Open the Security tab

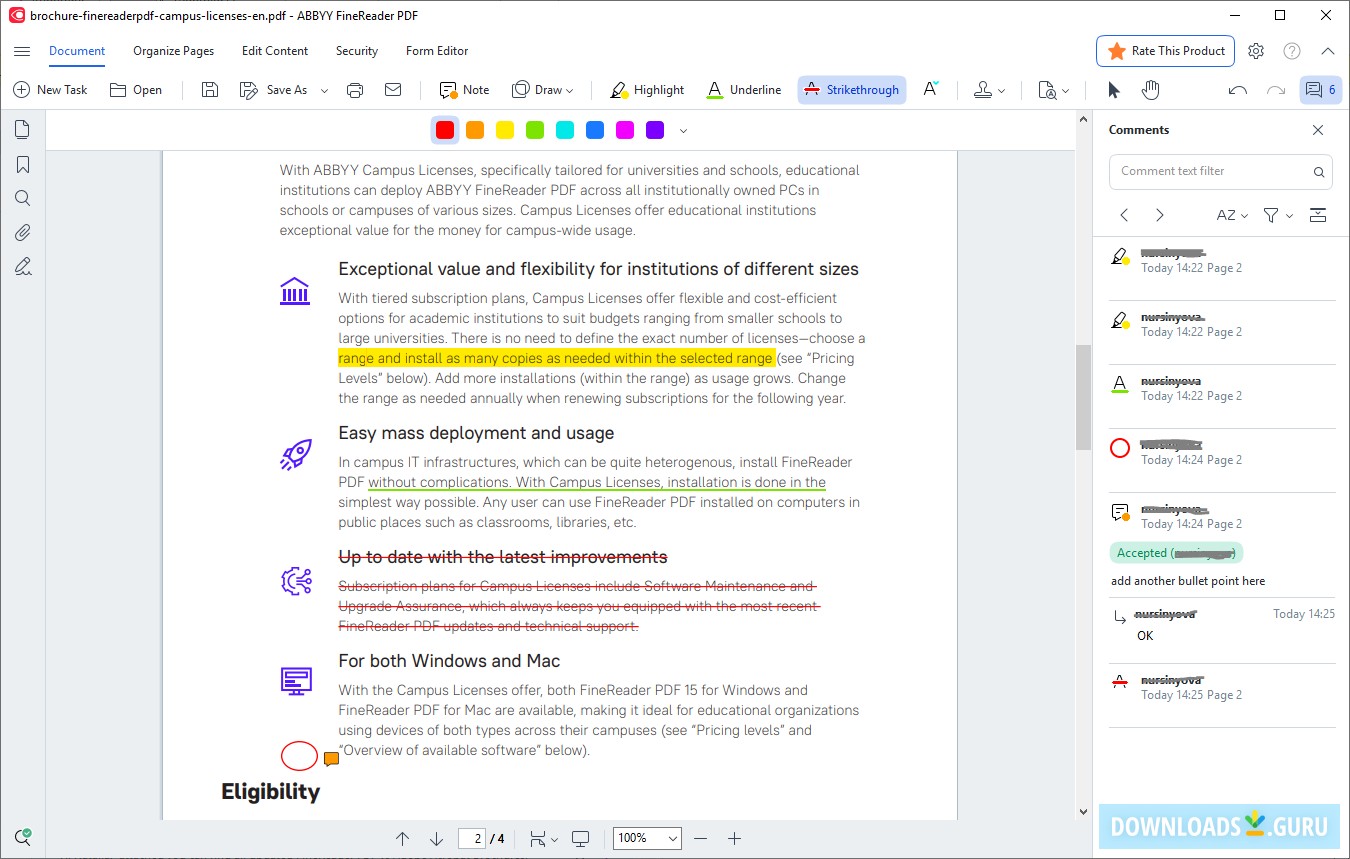click(357, 51)
